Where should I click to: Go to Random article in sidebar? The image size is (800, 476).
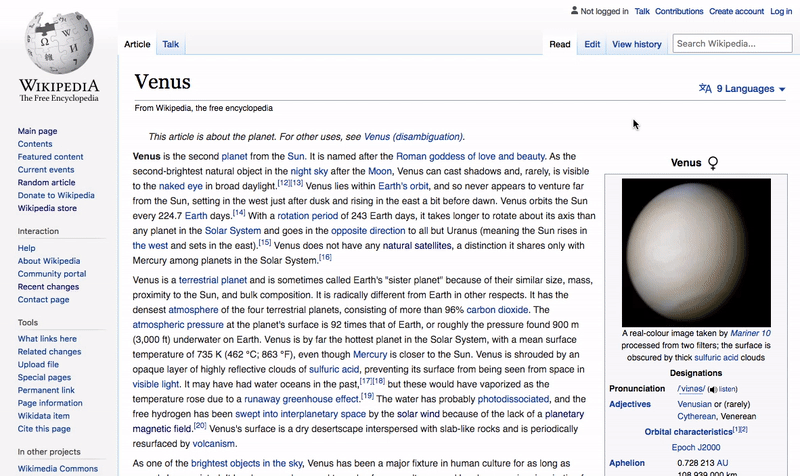[46, 183]
